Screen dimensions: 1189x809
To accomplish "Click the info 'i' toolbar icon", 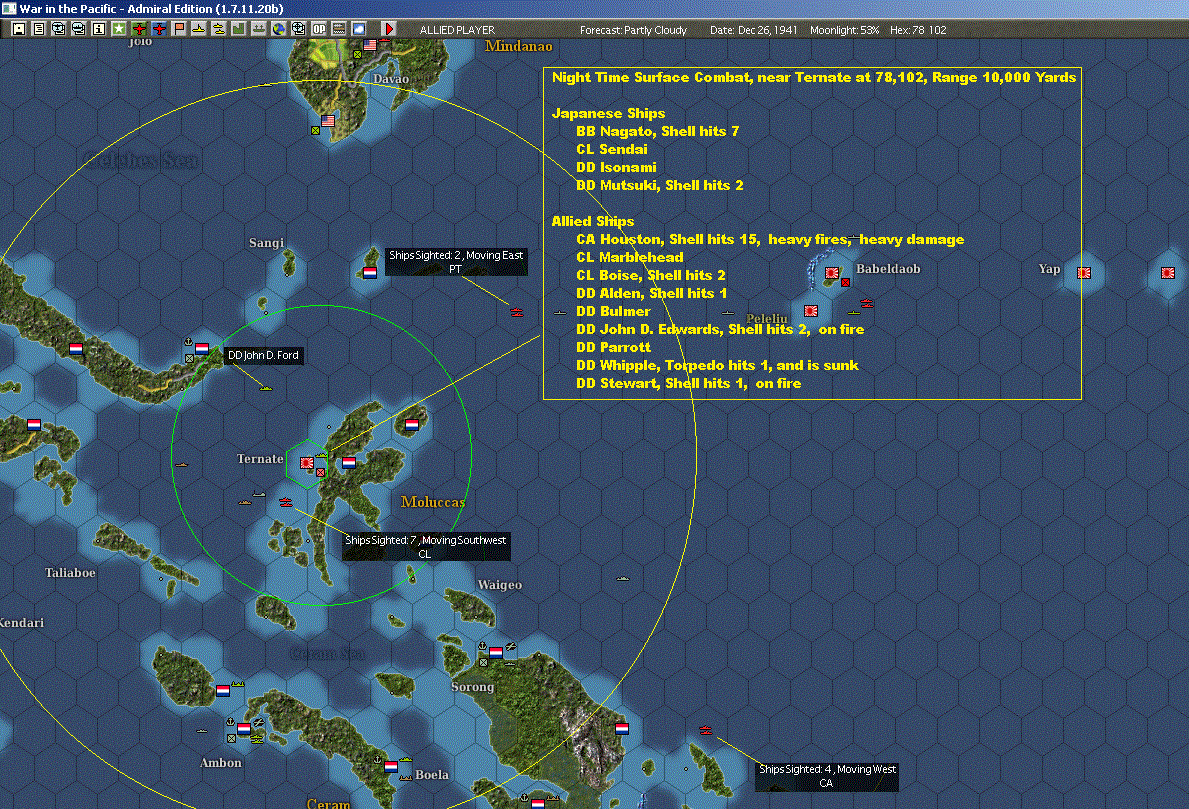I will coord(99,29).
